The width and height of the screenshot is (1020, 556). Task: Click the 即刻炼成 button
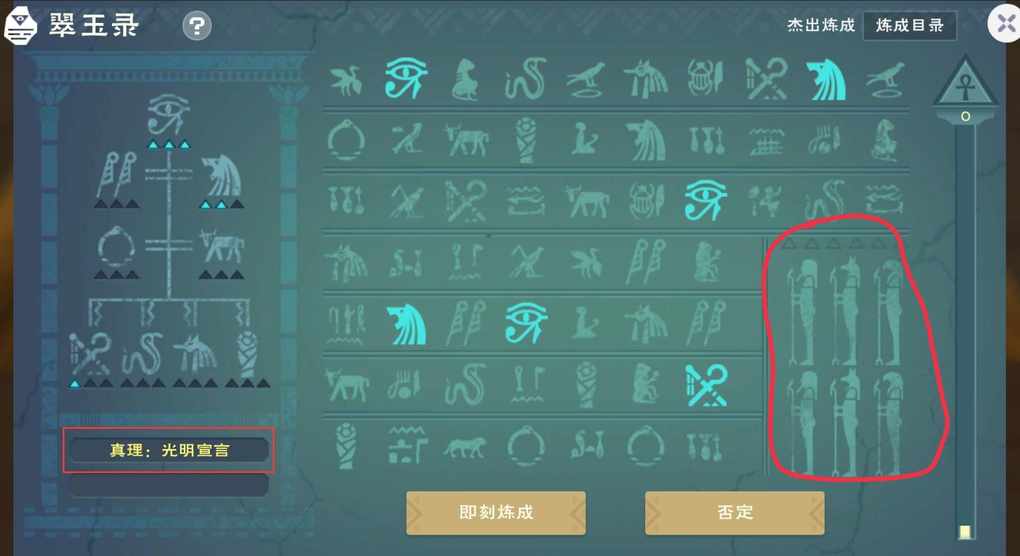click(x=496, y=512)
